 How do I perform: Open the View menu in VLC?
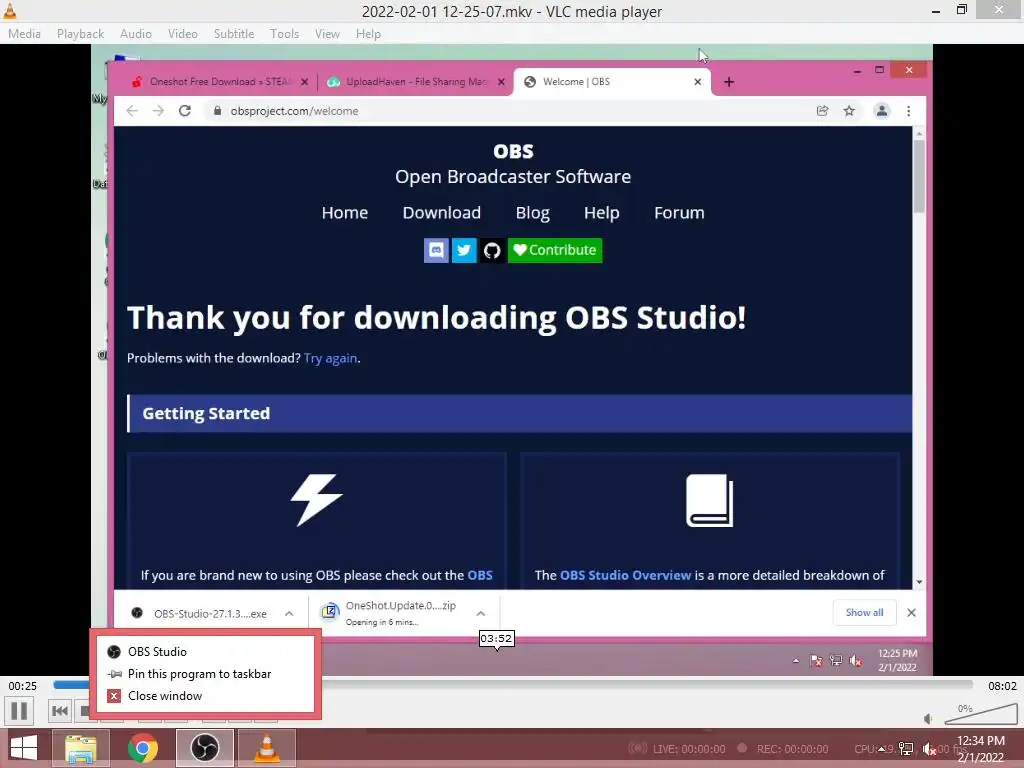click(x=327, y=34)
